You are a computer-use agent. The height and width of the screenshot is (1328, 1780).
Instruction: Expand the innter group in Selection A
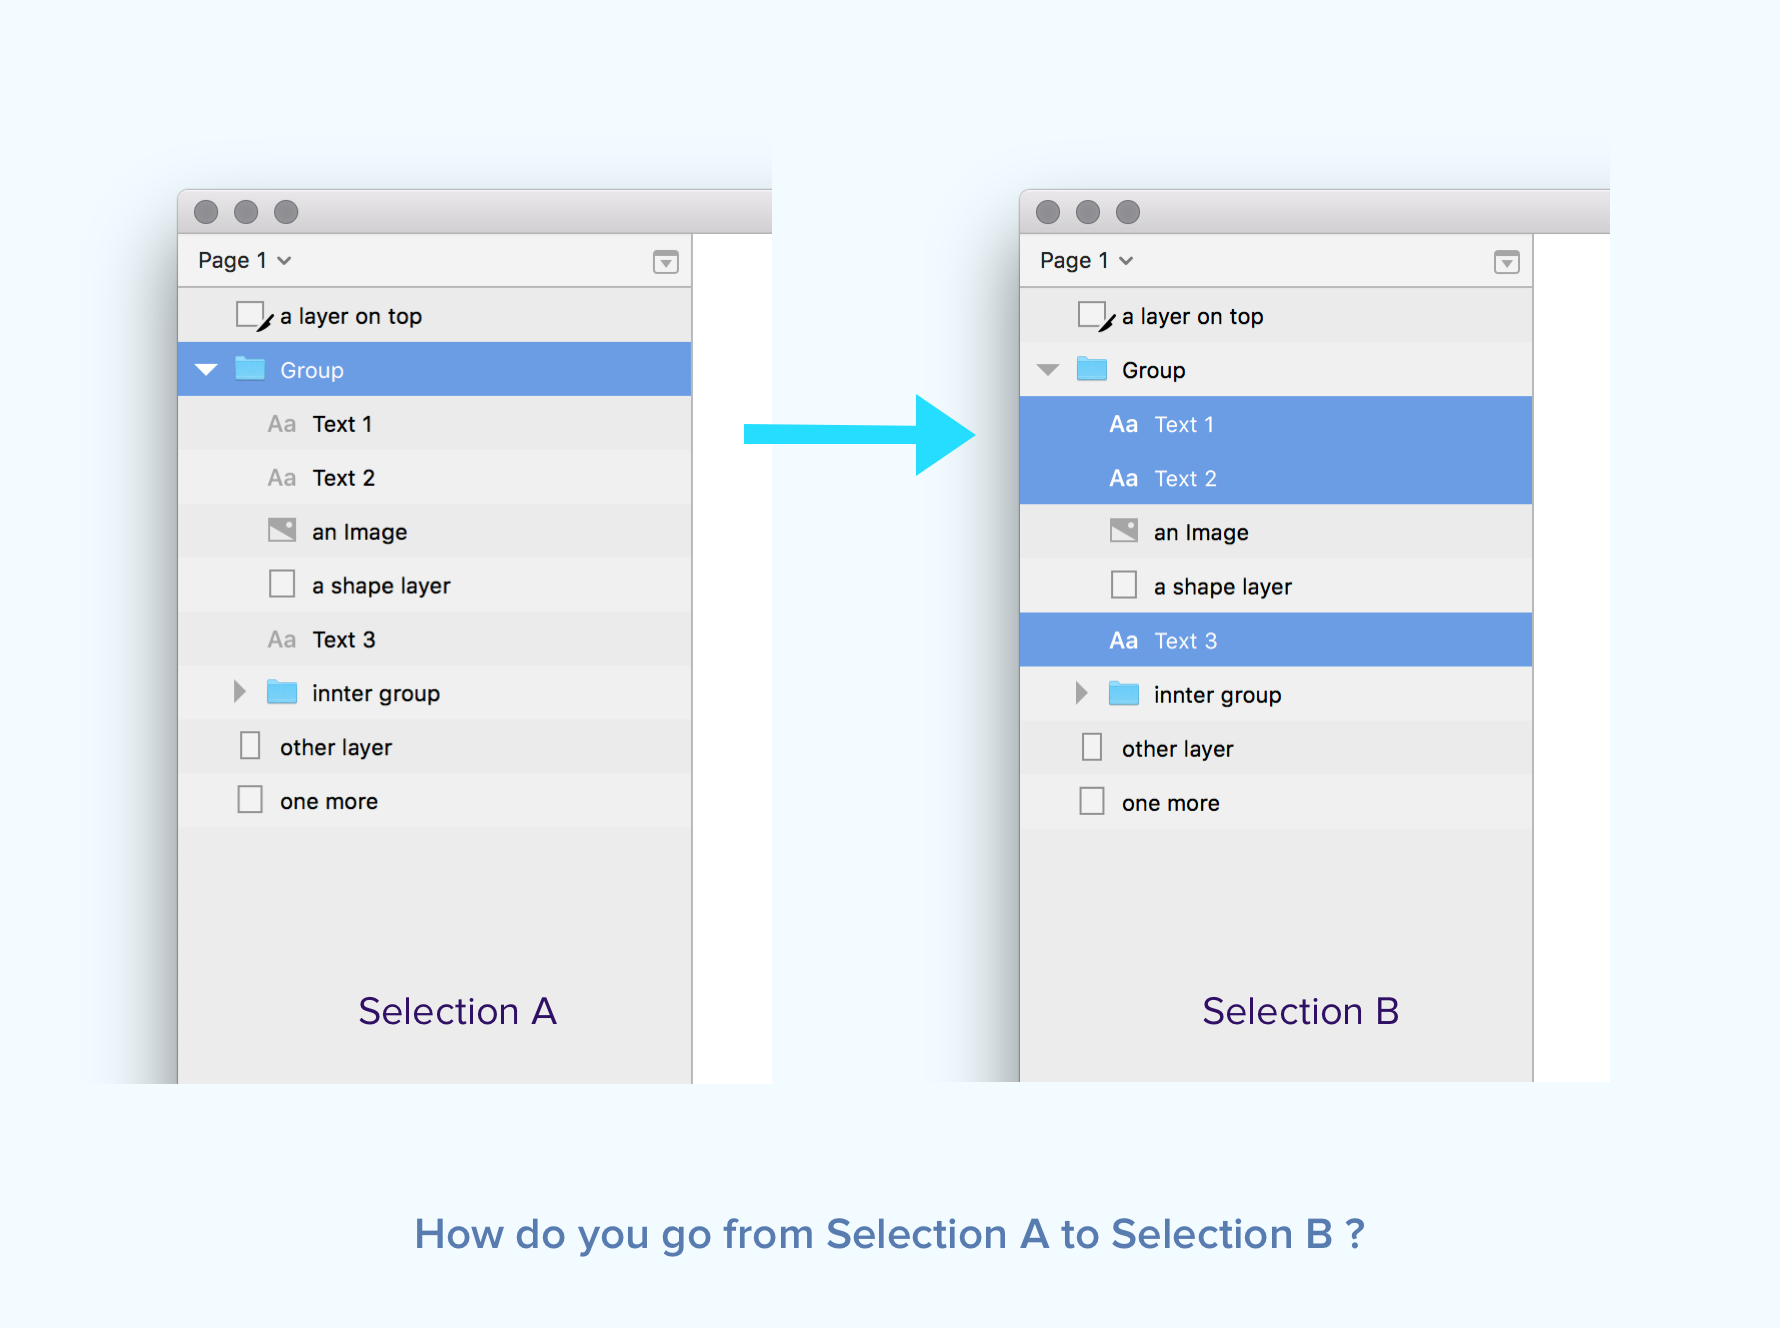[x=239, y=692]
